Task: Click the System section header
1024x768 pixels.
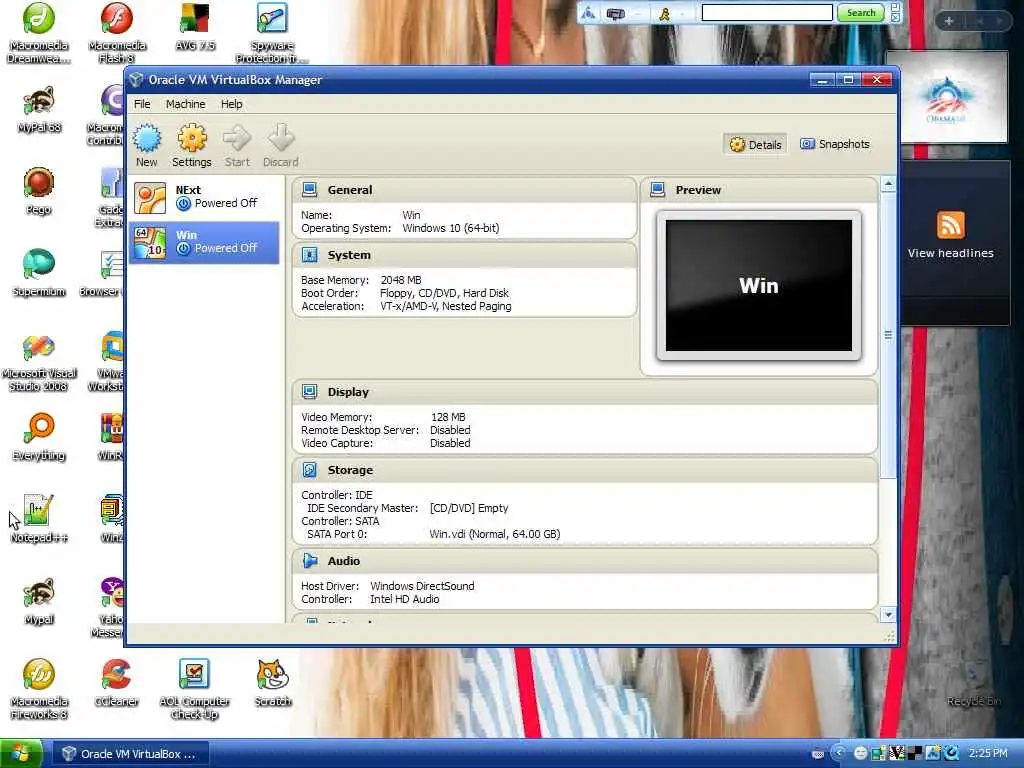Action: pos(464,255)
